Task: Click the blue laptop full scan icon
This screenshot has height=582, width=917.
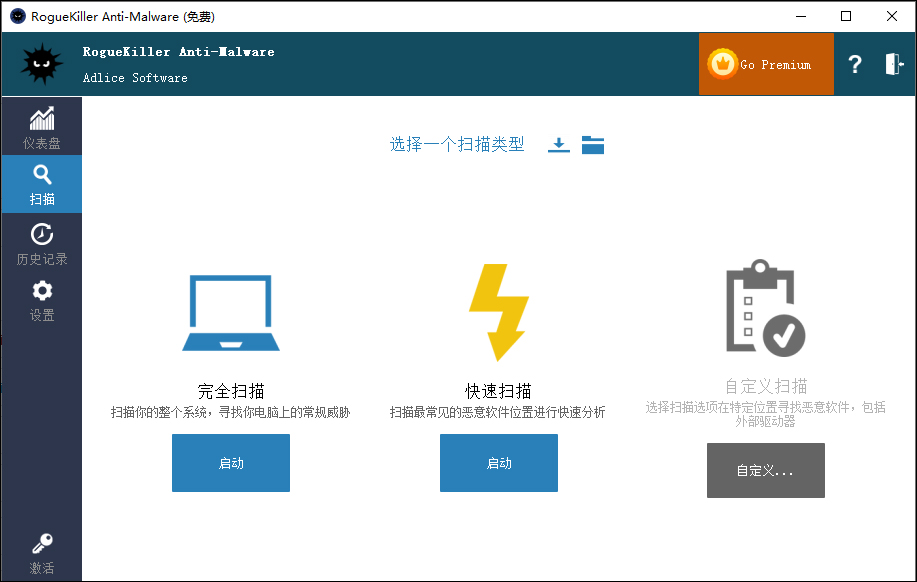Action: tap(231, 313)
